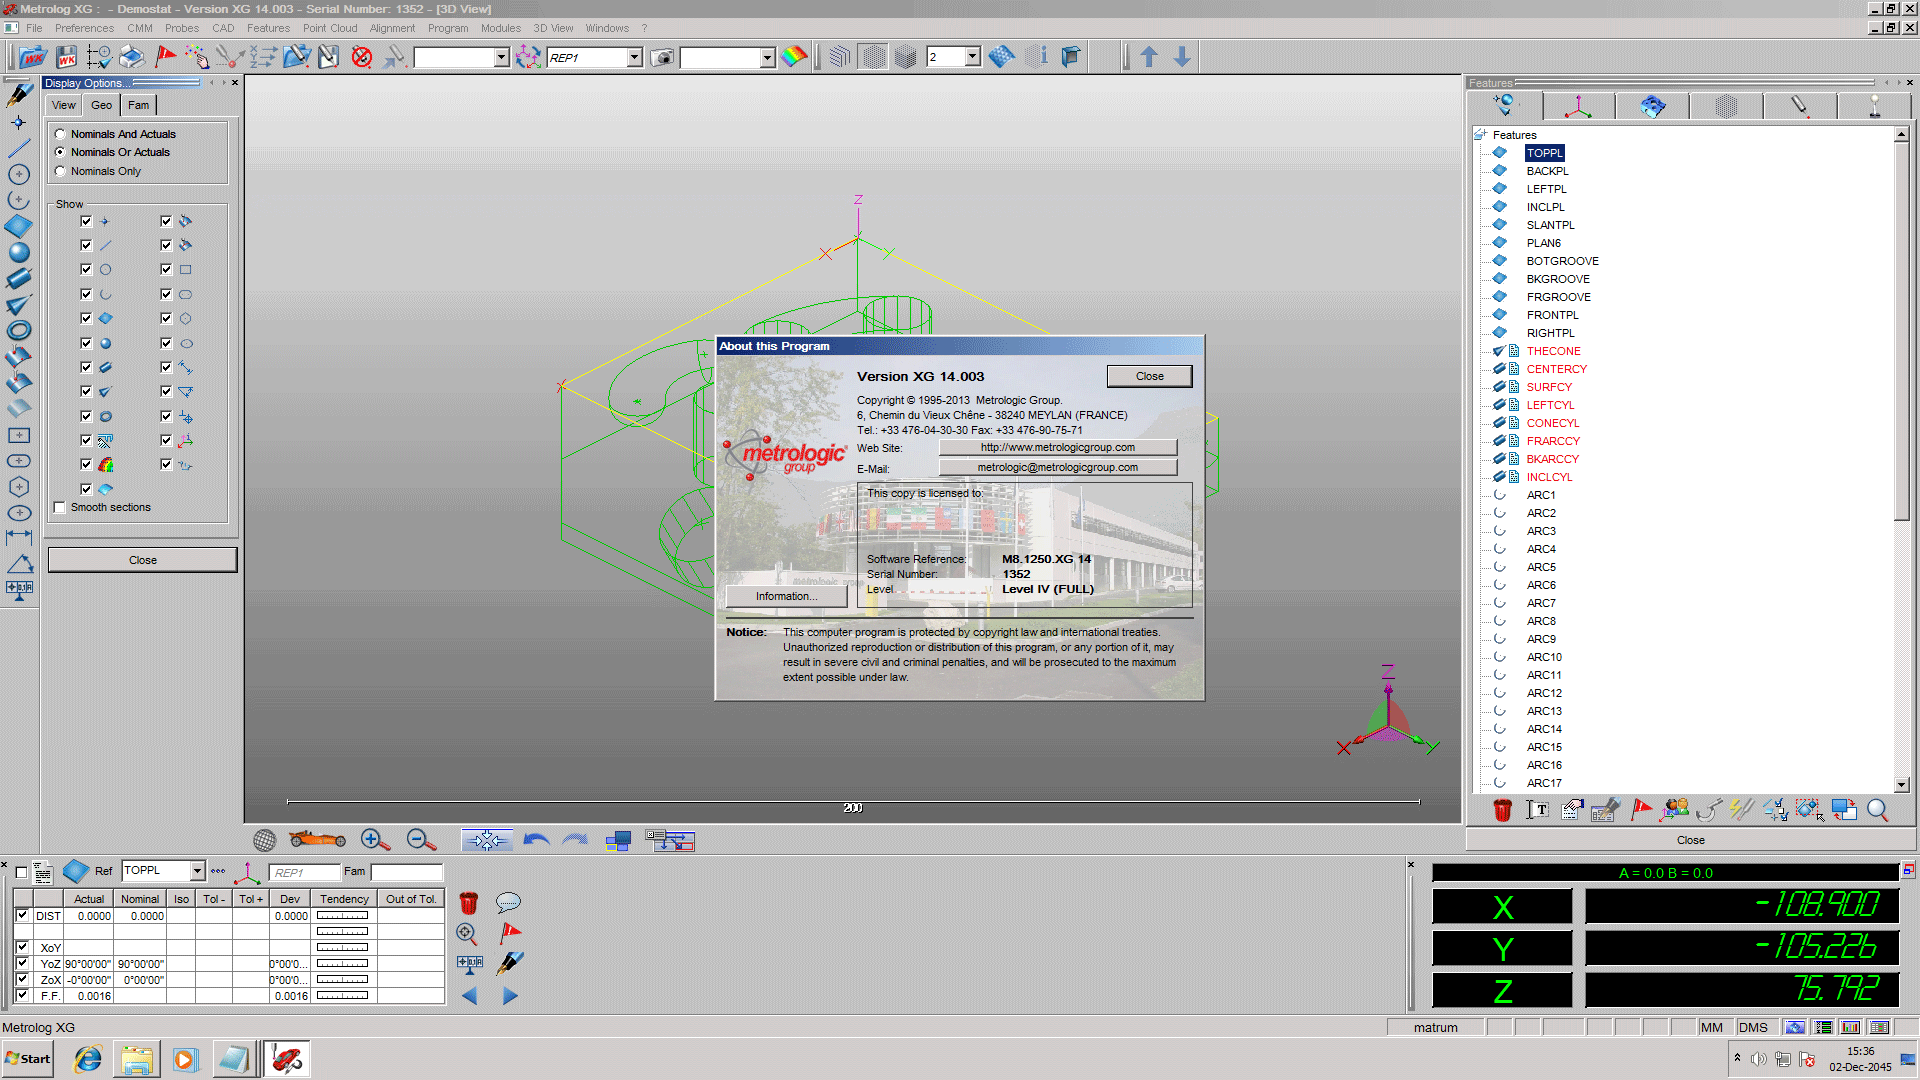Switch to the Geo tab

tap(102, 105)
